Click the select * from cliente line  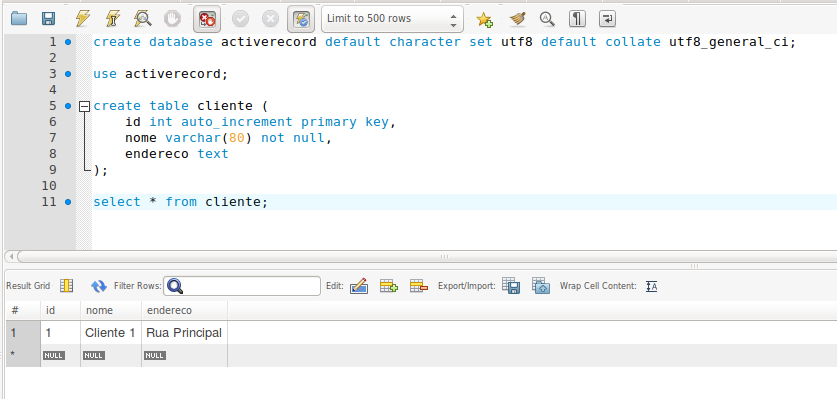tap(180, 202)
